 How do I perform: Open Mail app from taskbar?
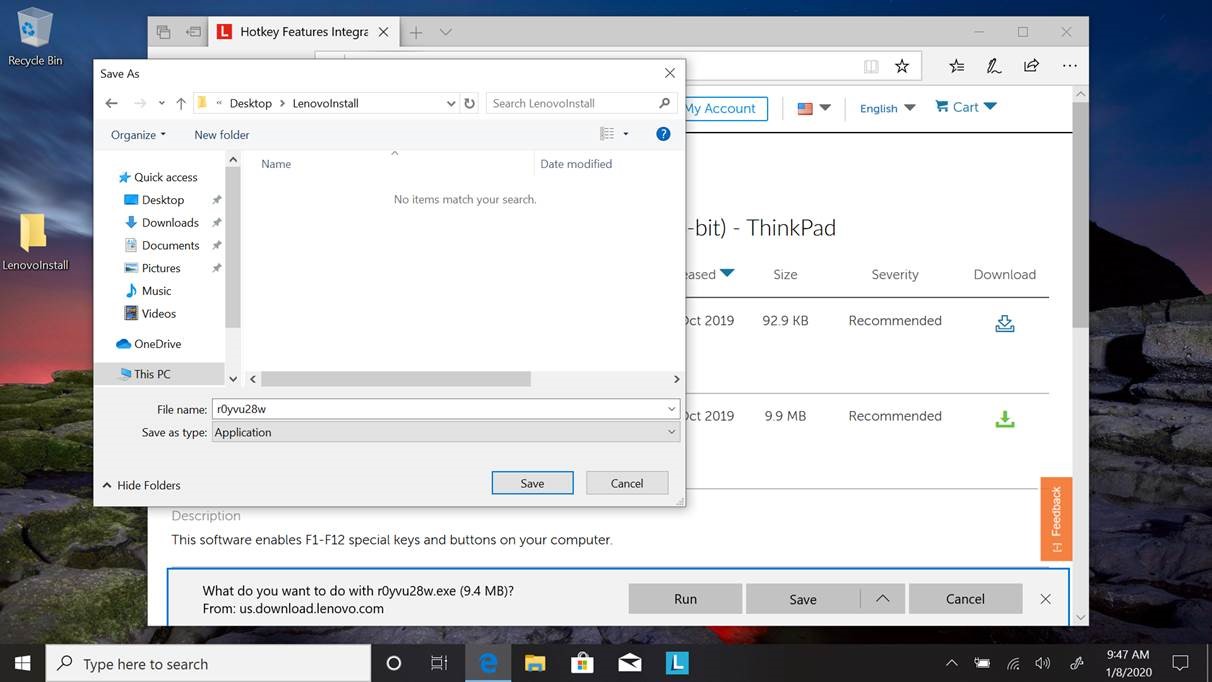[629, 663]
